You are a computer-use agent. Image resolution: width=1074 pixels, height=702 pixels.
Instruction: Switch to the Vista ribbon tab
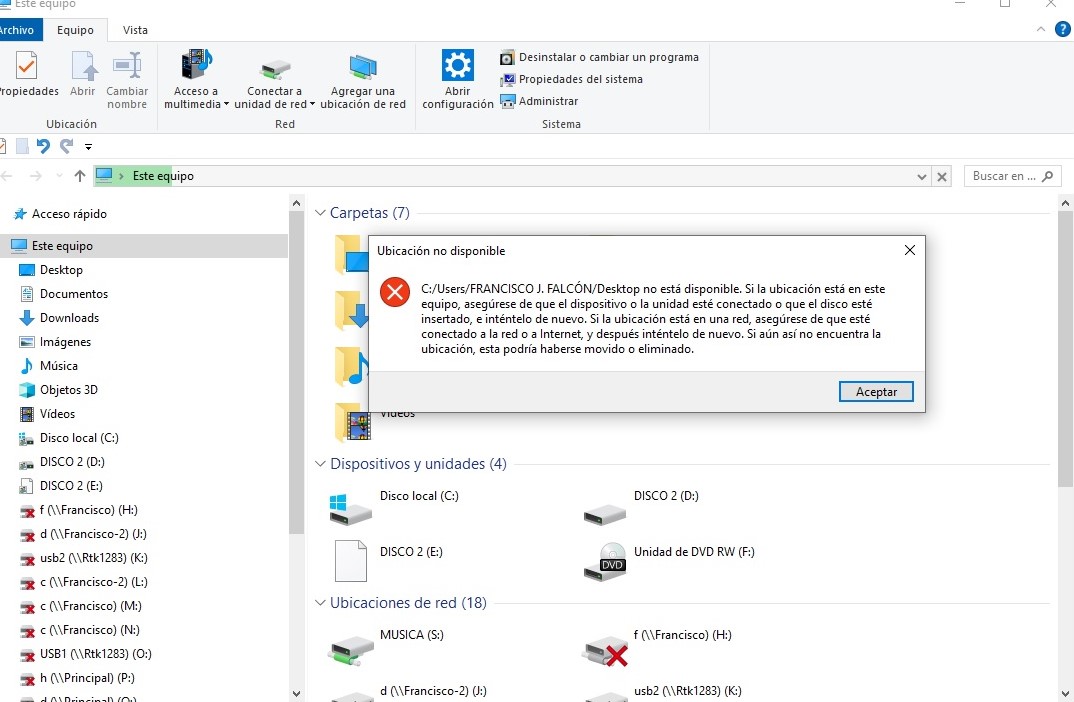point(135,30)
